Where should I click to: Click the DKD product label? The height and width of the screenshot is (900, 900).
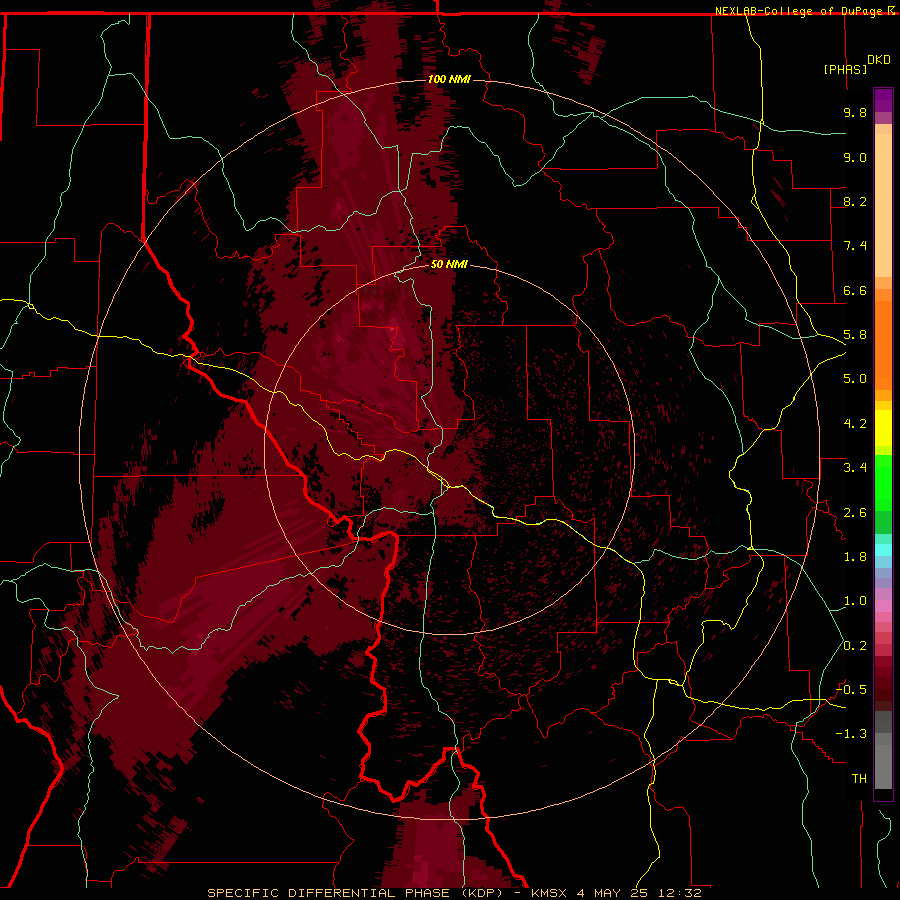tap(879, 60)
